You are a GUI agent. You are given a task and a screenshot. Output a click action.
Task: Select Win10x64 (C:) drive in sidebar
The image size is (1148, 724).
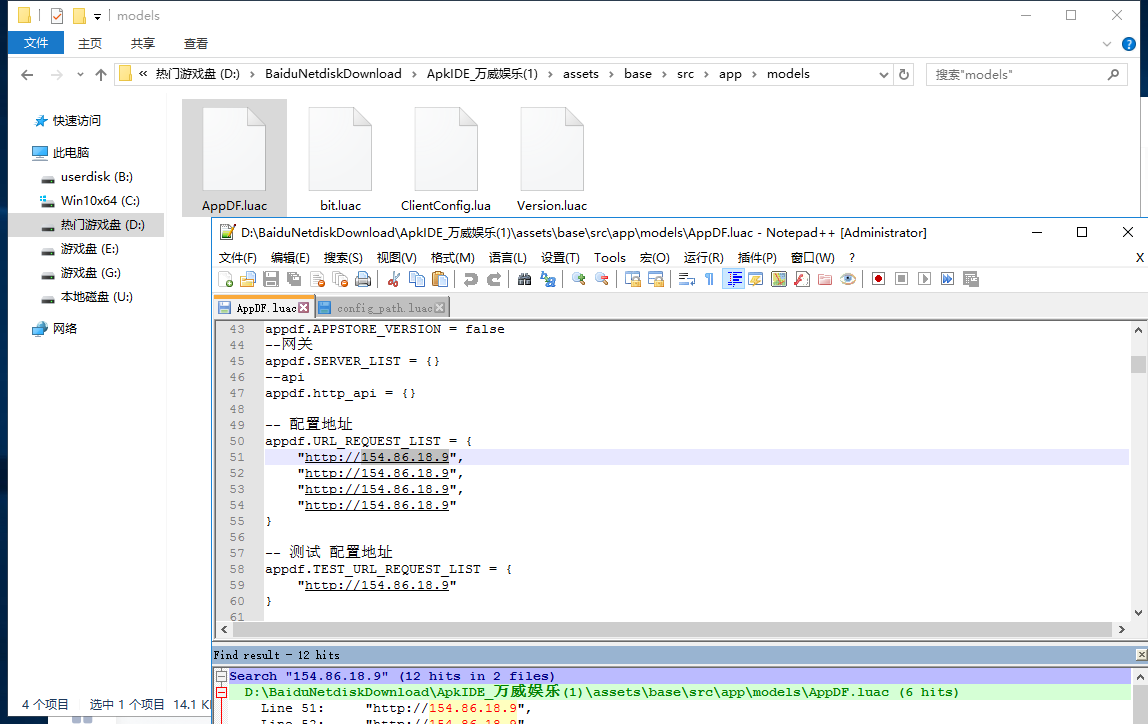pos(100,201)
